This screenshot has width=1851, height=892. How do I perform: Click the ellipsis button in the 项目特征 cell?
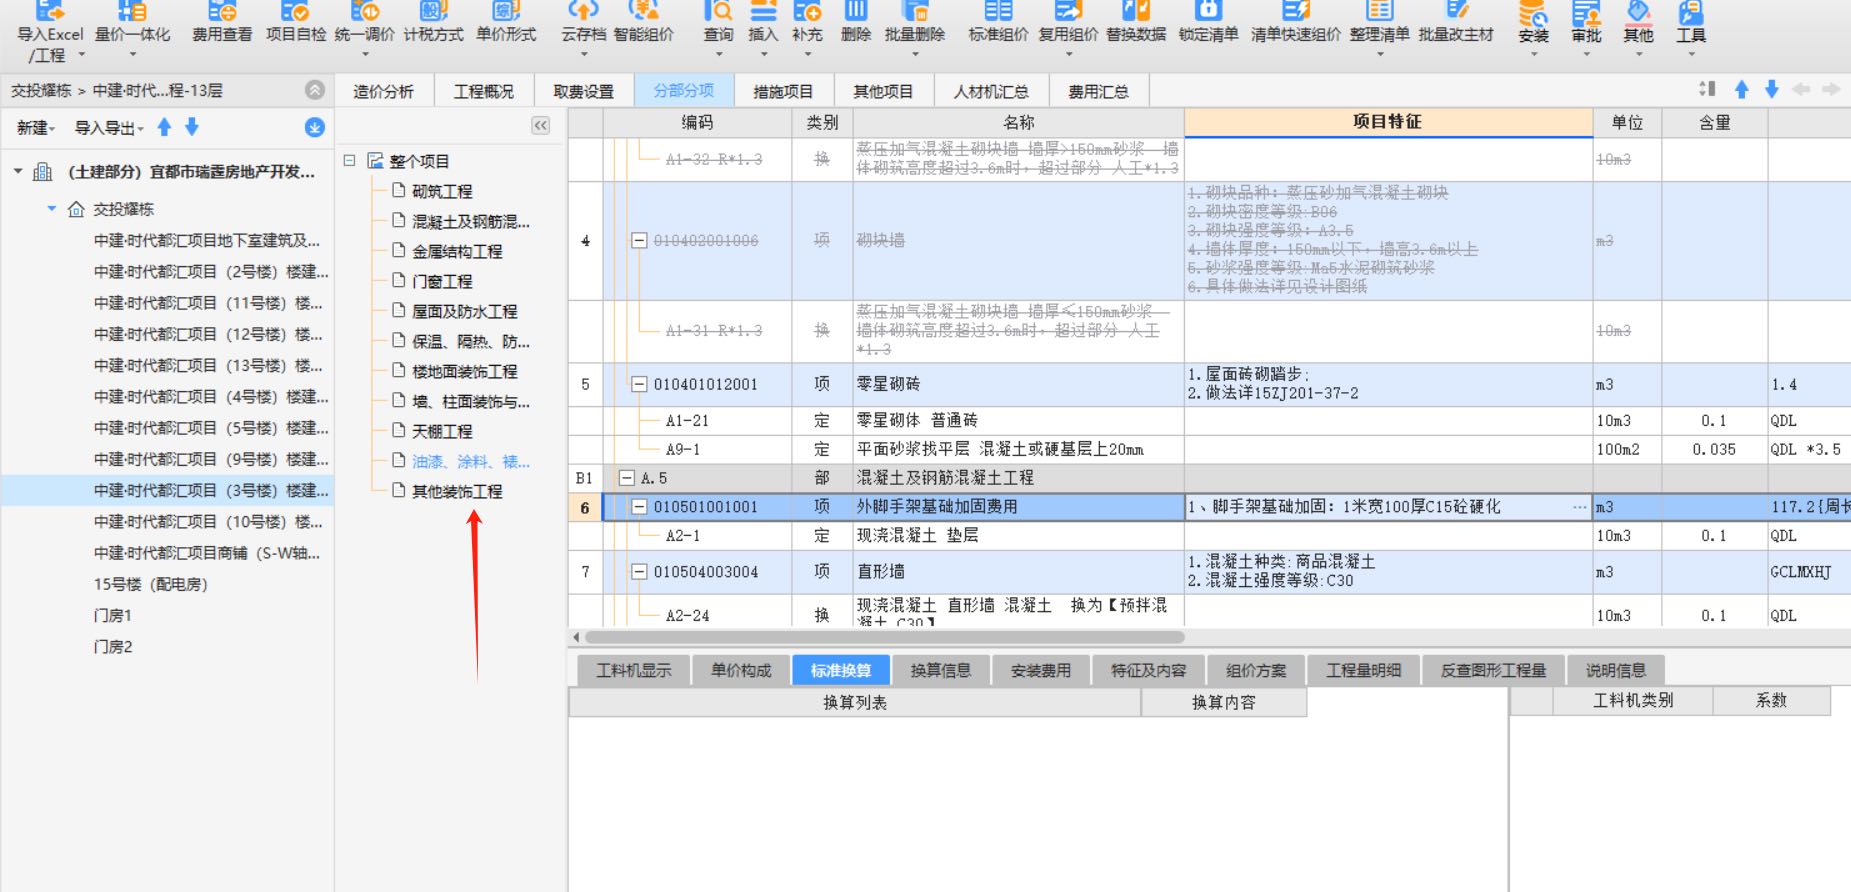1579,507
